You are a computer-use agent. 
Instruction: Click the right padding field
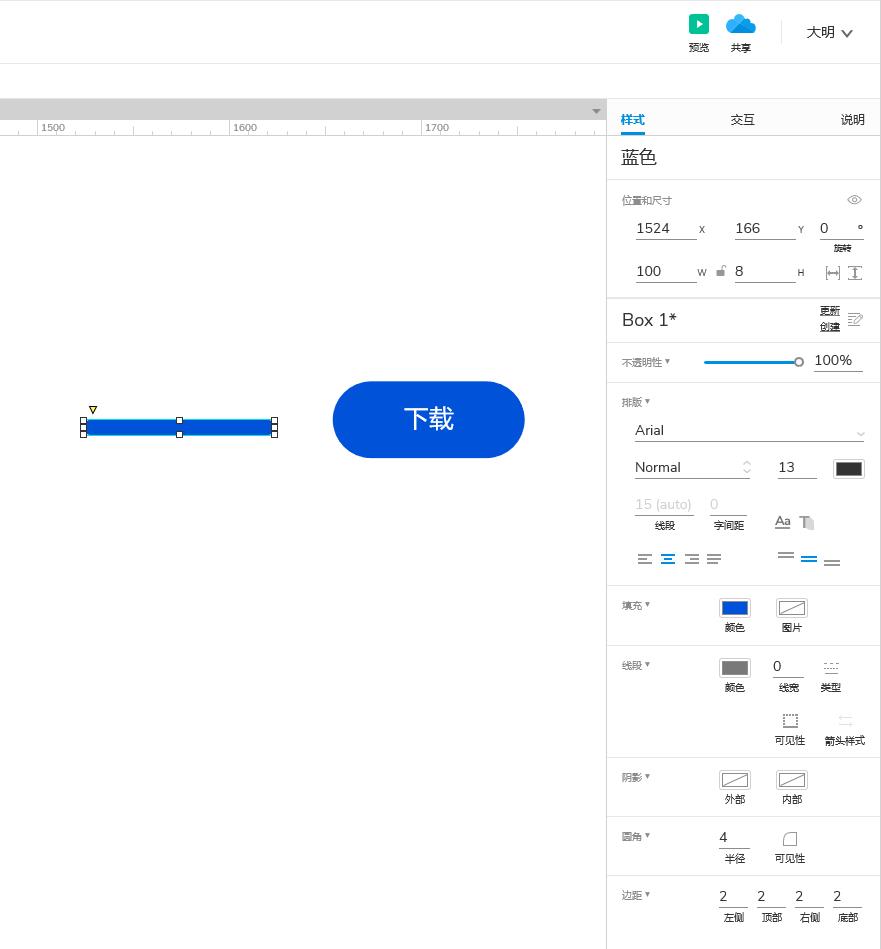[x=809, y=897]
